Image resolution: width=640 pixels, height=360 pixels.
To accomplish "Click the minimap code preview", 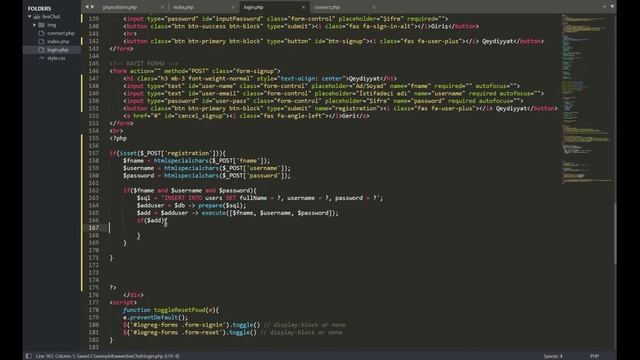I will [586, 98].
